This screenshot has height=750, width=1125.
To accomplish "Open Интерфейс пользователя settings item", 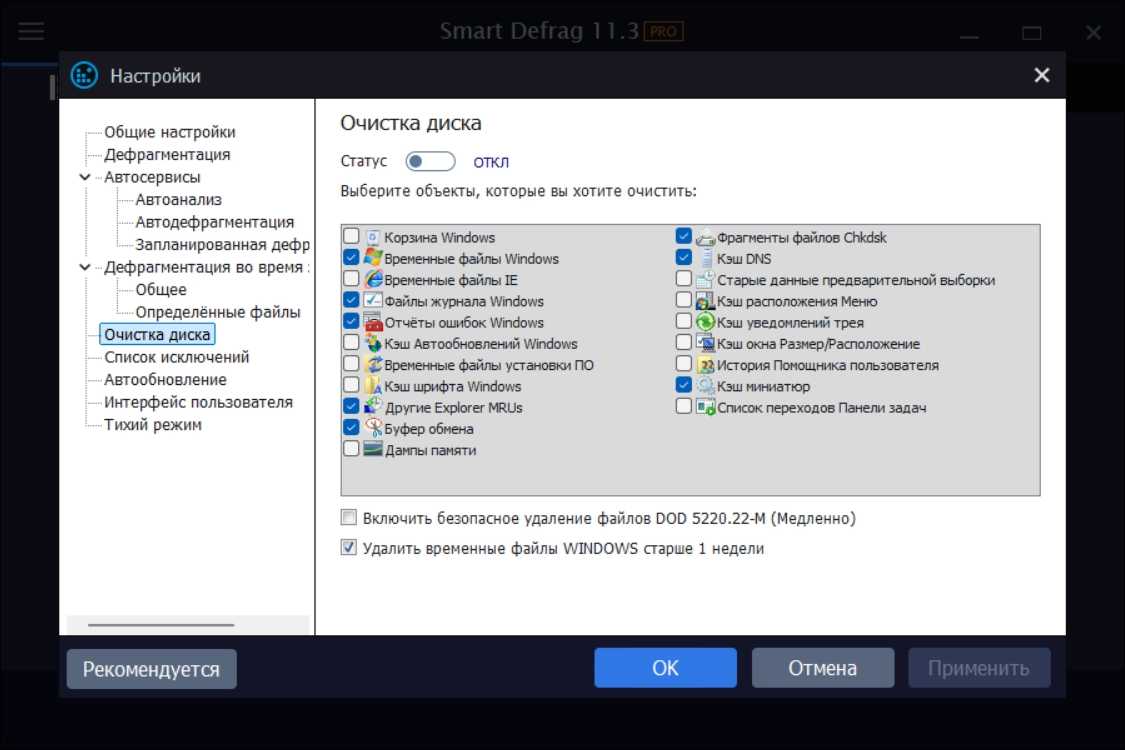I will pyautogui.click(x=198, y=402).
